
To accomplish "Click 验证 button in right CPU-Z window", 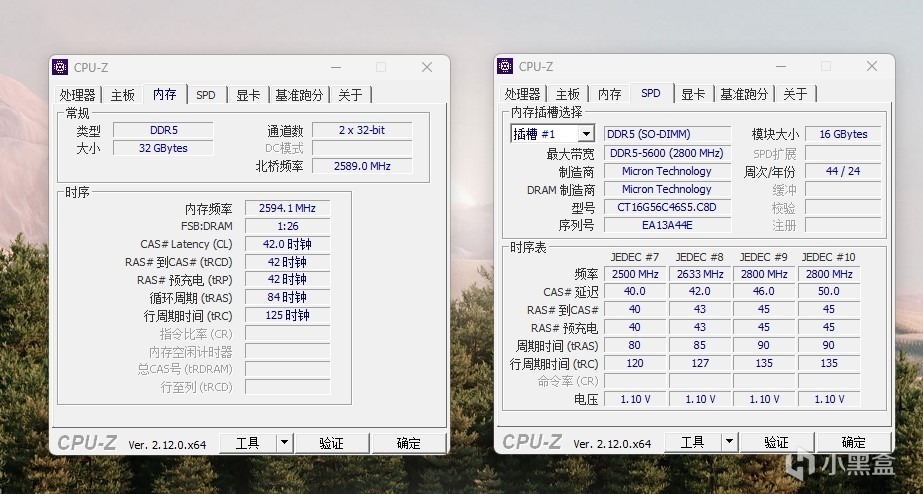I will [x=777, y=442].
